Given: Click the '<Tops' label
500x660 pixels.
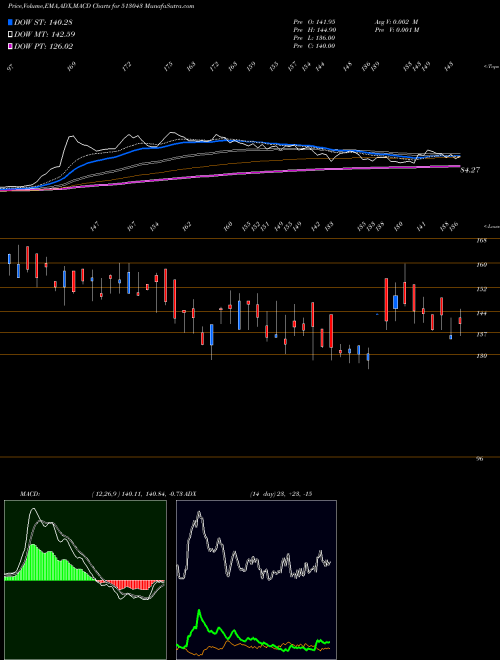Looking at the screenshot, I should point(491,67).
